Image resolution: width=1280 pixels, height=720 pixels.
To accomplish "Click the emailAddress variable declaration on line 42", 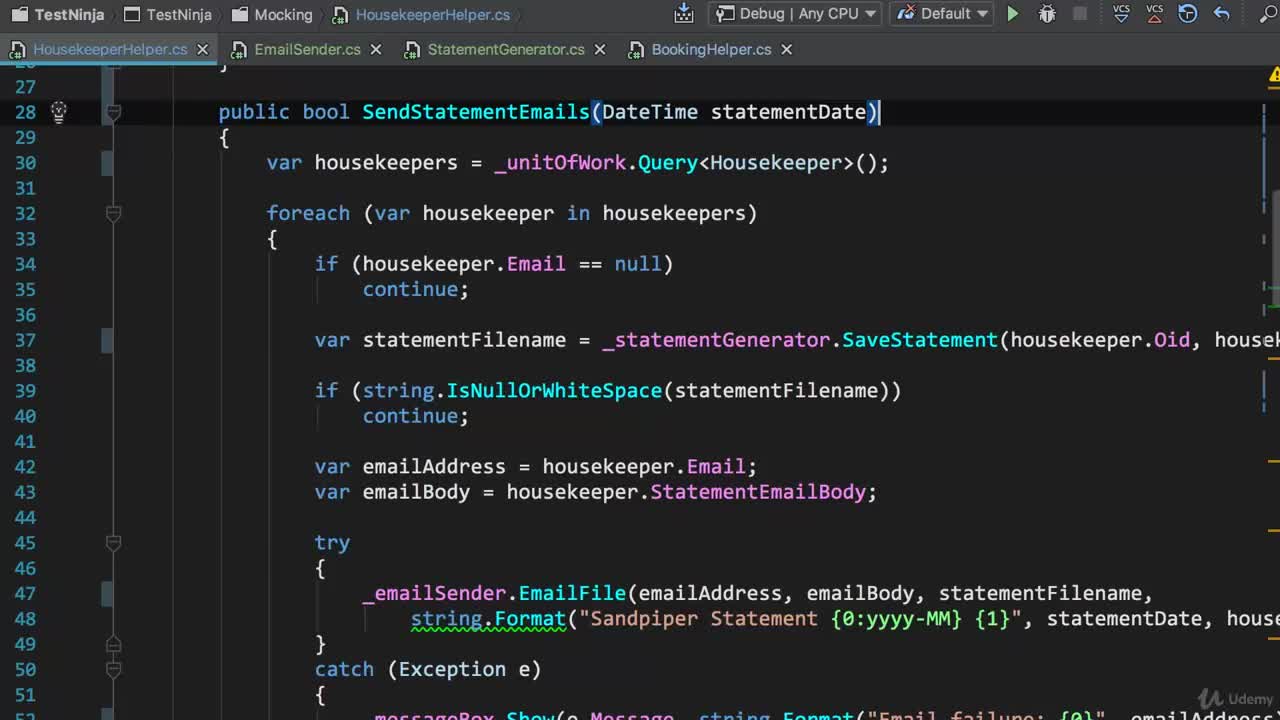I will pyautogui.click(x=434, y=466).
